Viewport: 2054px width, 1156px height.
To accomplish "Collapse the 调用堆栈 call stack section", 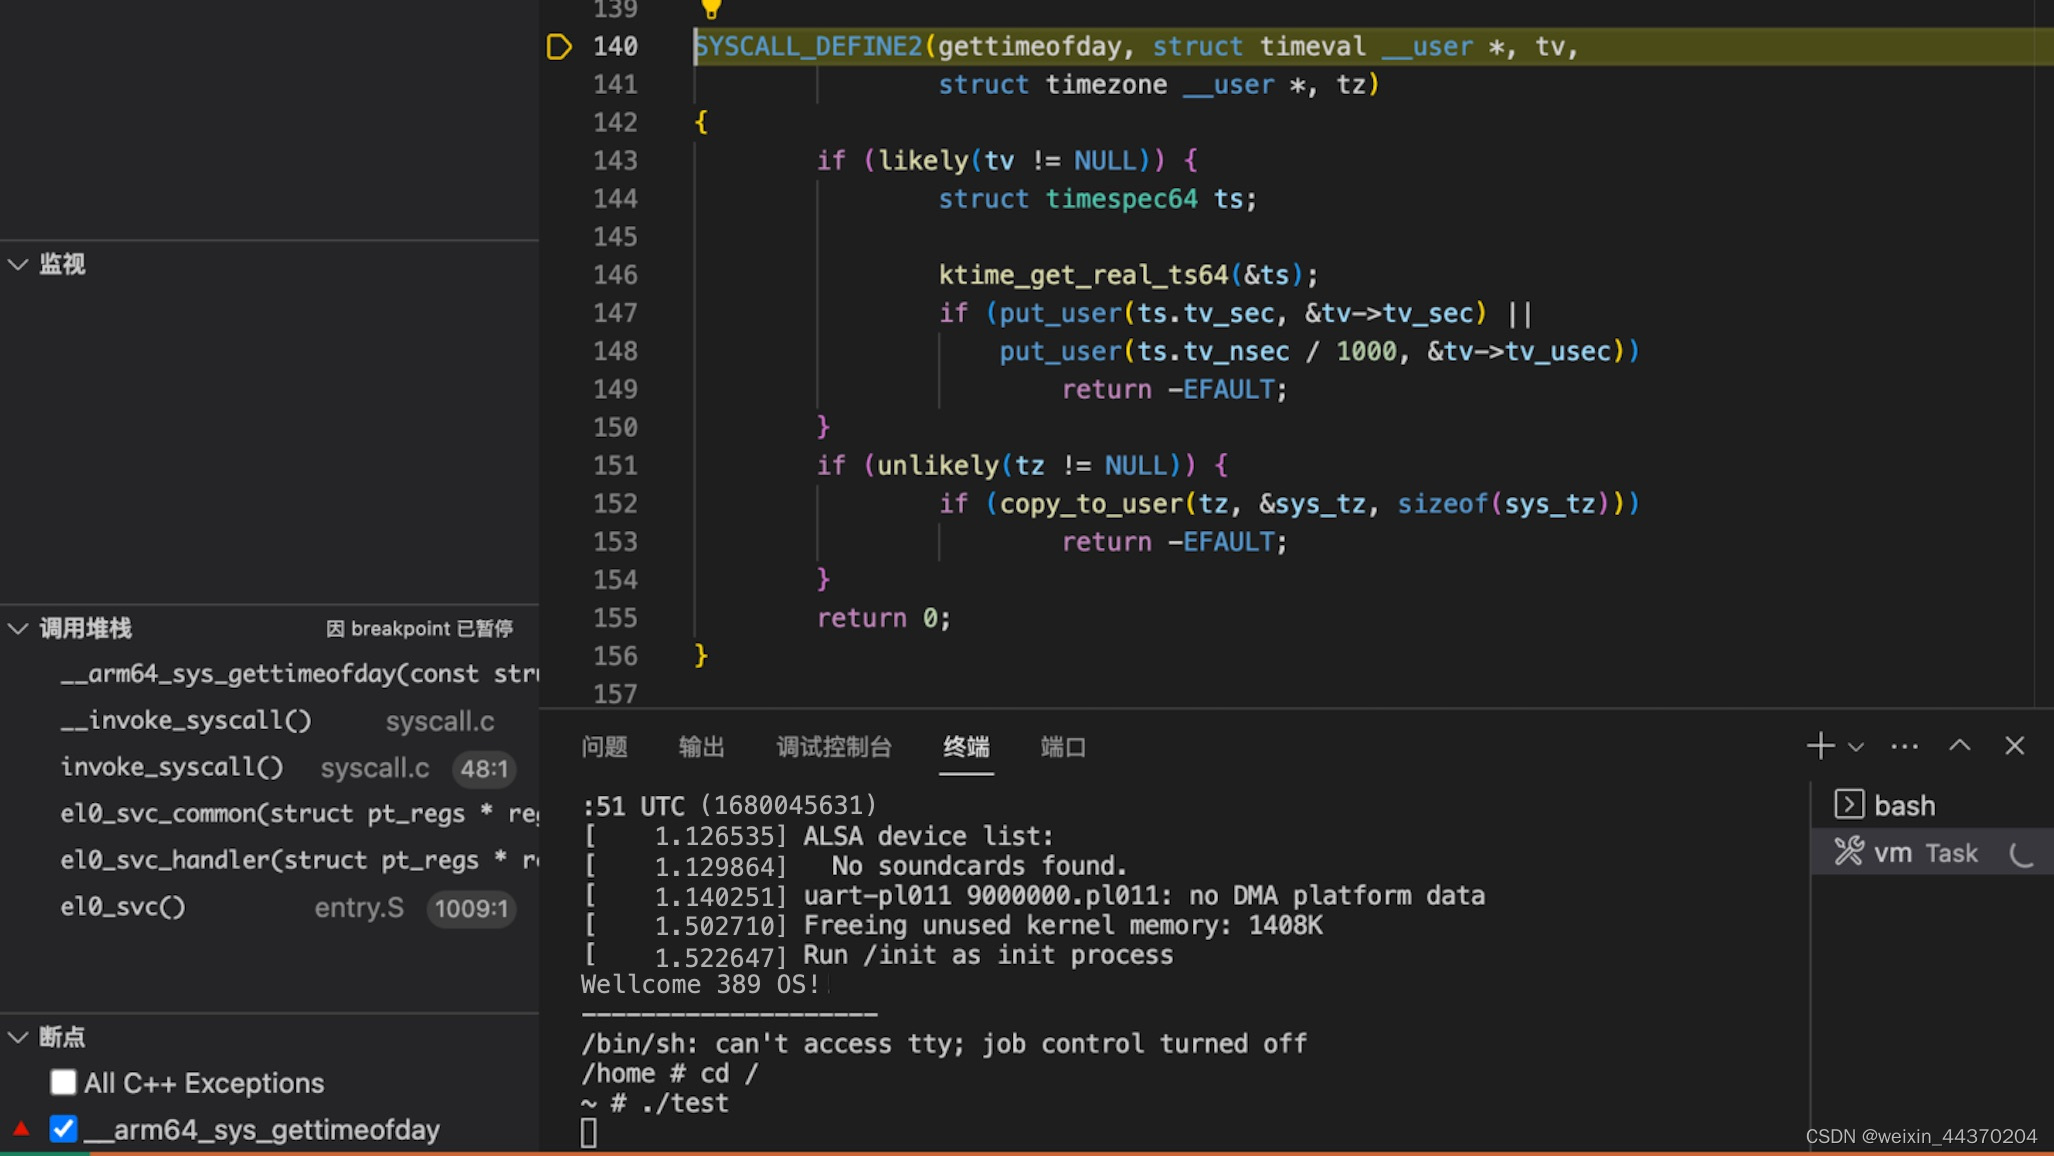I will [x=18, y=628].
